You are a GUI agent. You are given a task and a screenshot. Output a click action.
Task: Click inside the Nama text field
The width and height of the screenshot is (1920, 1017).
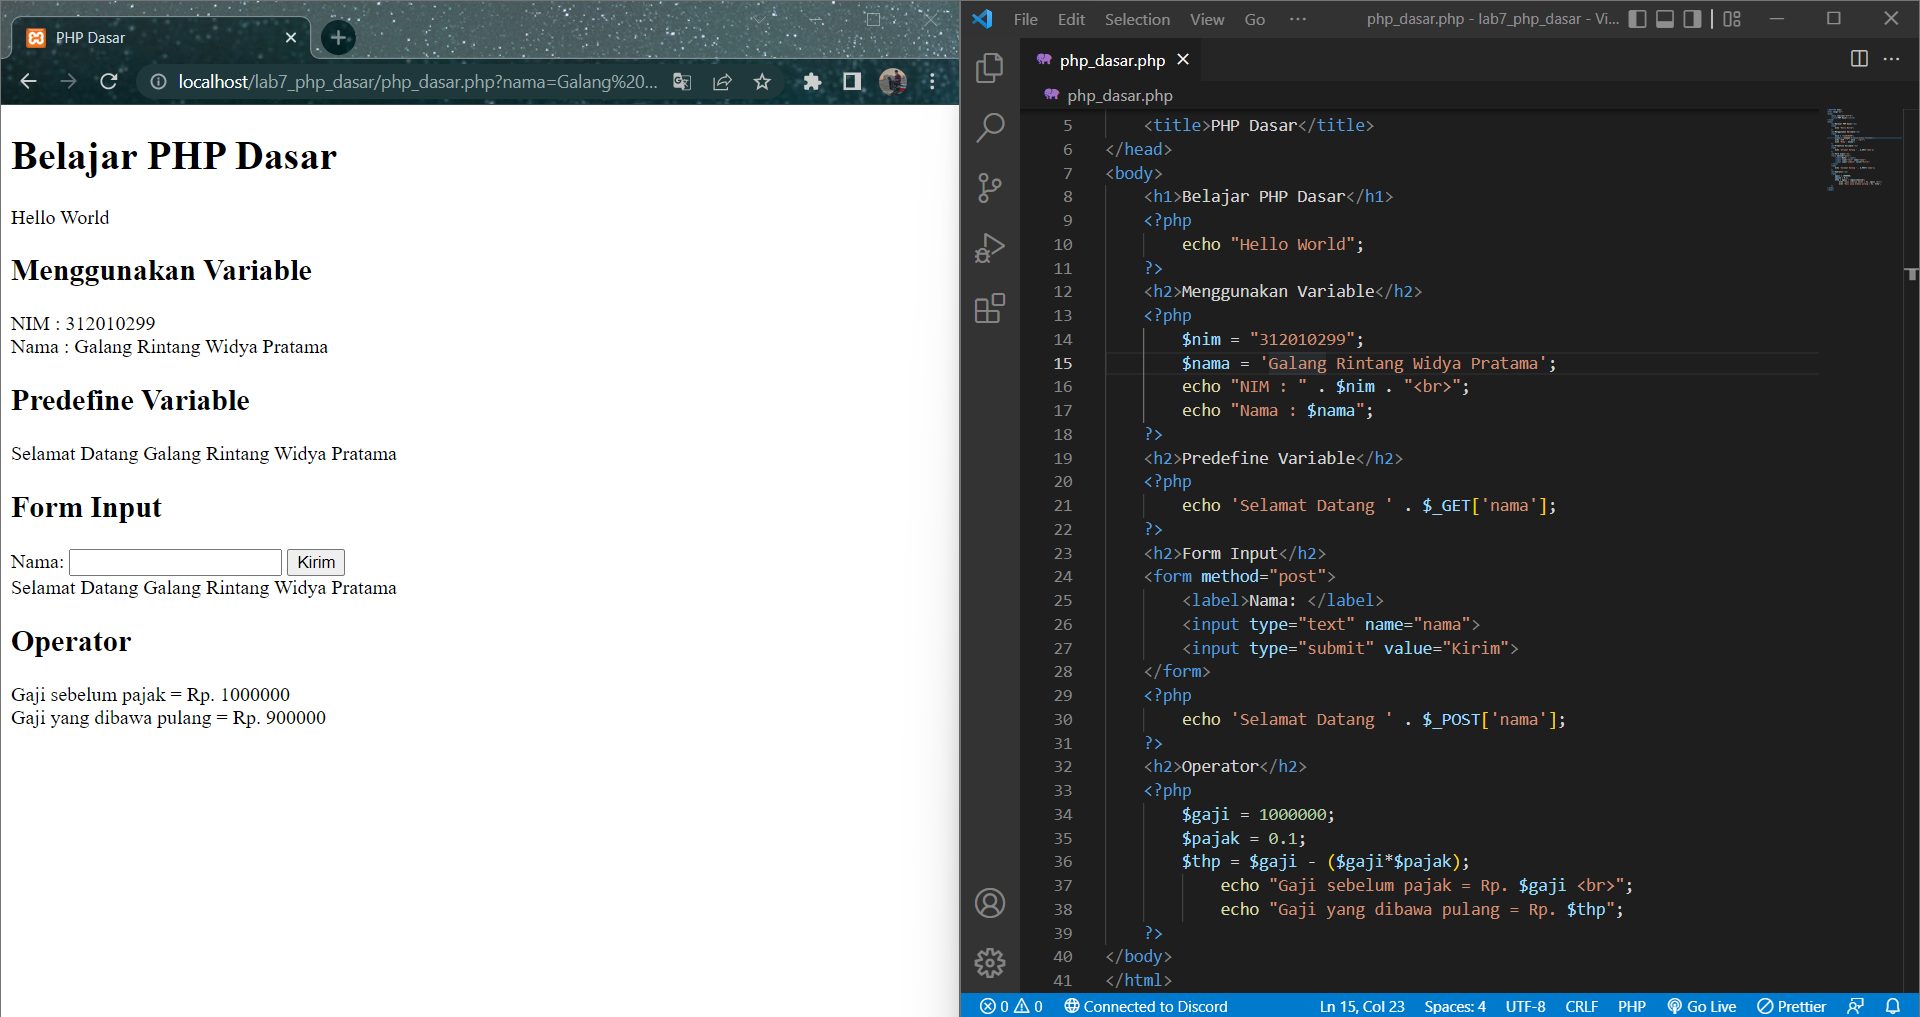click(x=174, y=562)
